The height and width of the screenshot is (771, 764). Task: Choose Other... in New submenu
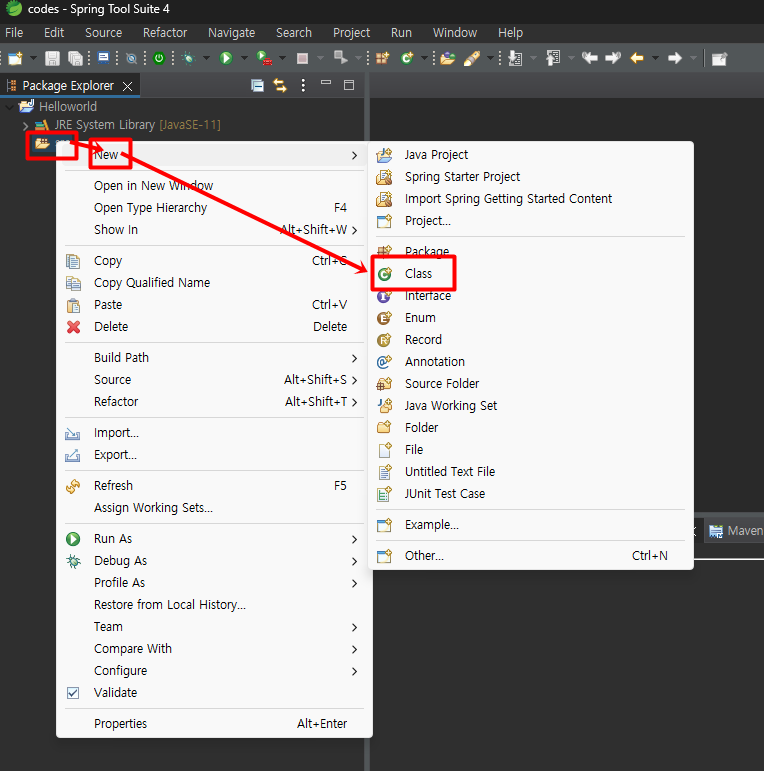tap(531, 556)
